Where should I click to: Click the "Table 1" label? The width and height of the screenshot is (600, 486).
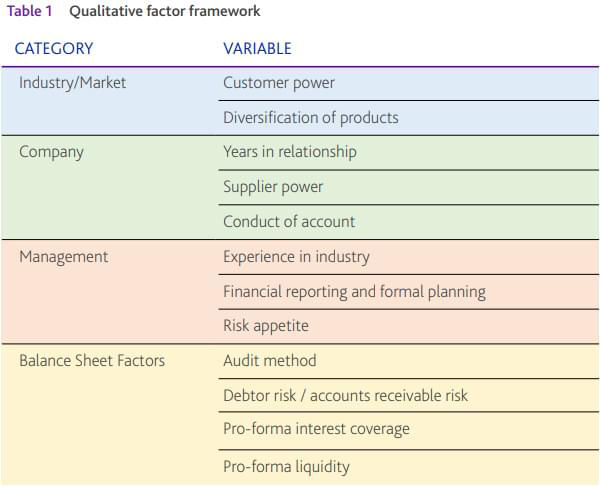point(29,12)
